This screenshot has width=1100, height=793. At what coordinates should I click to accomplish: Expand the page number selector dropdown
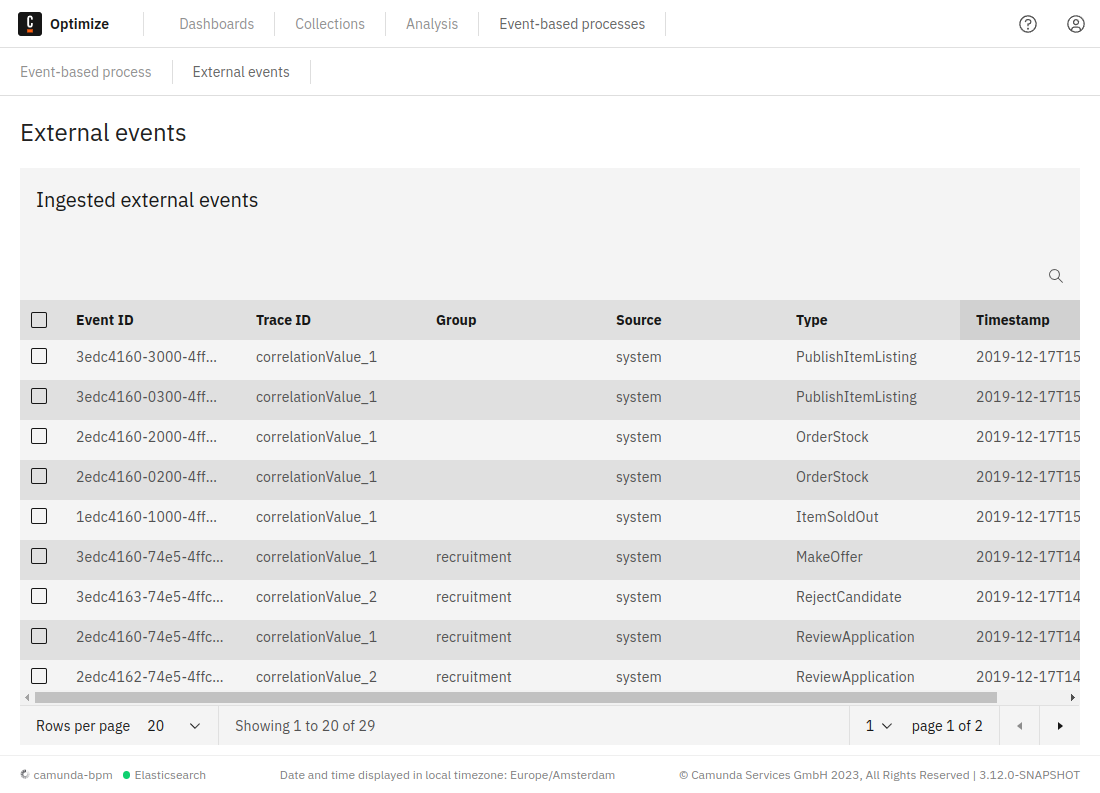coord(878,726)
